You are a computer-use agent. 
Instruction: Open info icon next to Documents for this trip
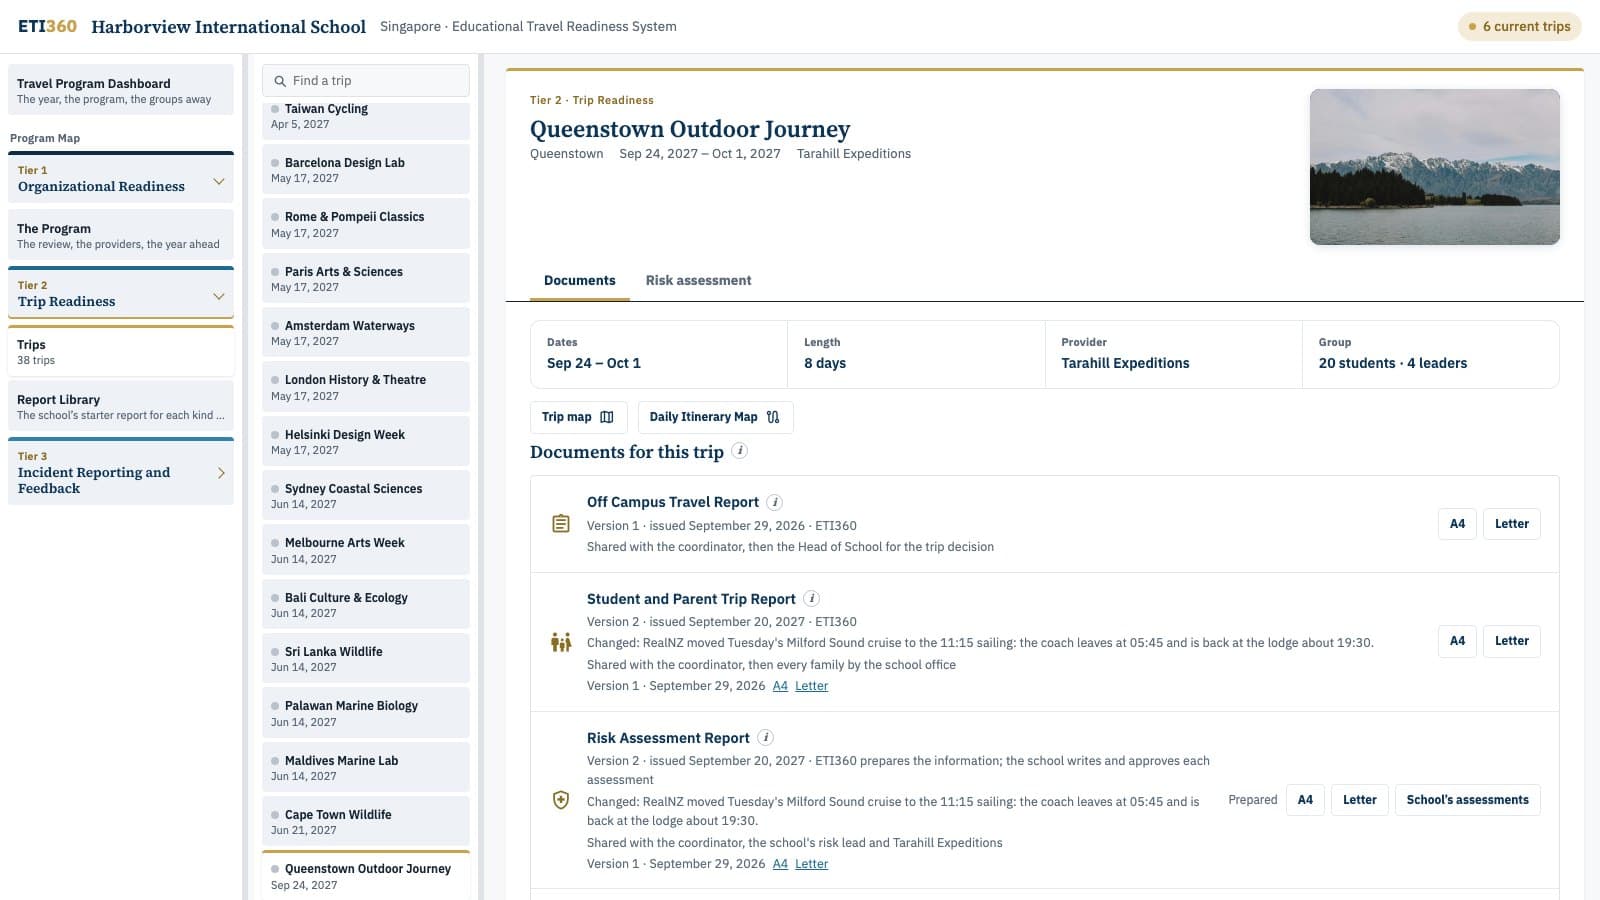pyautogui.click(x=740, y=451)
